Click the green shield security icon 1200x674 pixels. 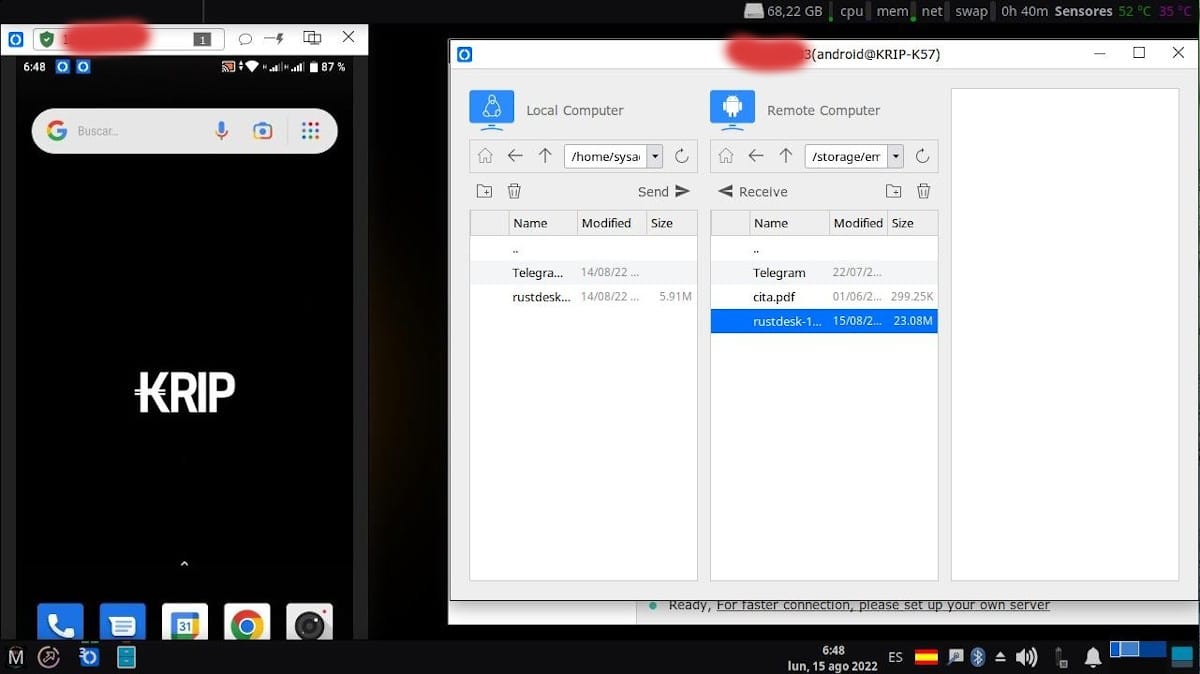point(46,39)
